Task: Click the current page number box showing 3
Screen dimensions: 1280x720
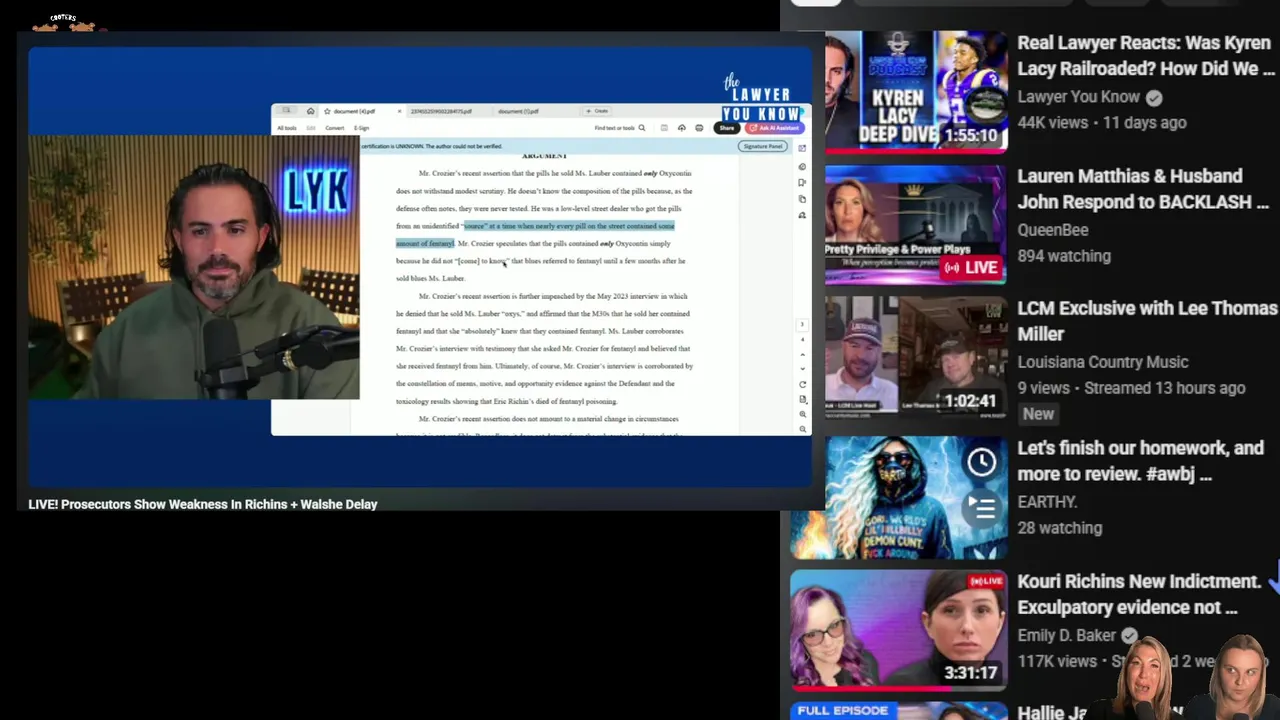Action: [802, 324]
